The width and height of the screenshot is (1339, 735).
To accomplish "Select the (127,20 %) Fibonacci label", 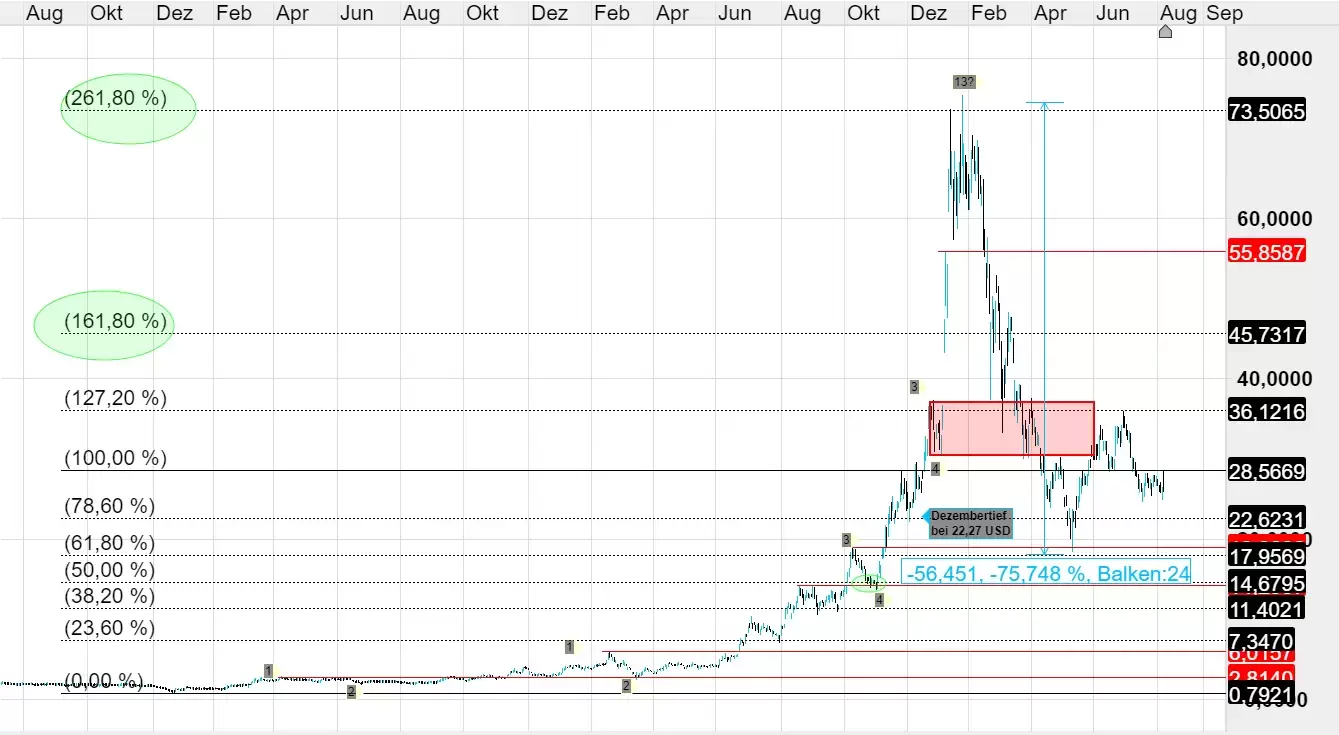I will [116, 398].
